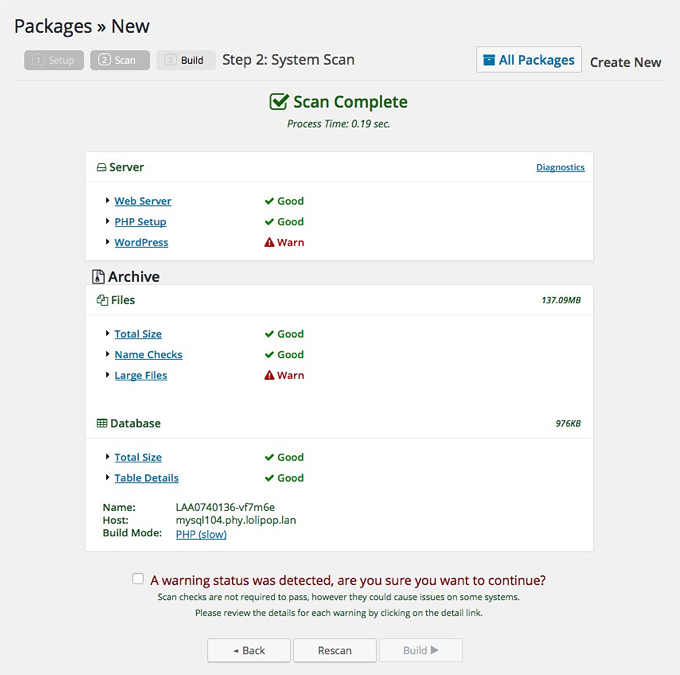Click the Files copy icon
680x675 pixels.
click(102, 300)
